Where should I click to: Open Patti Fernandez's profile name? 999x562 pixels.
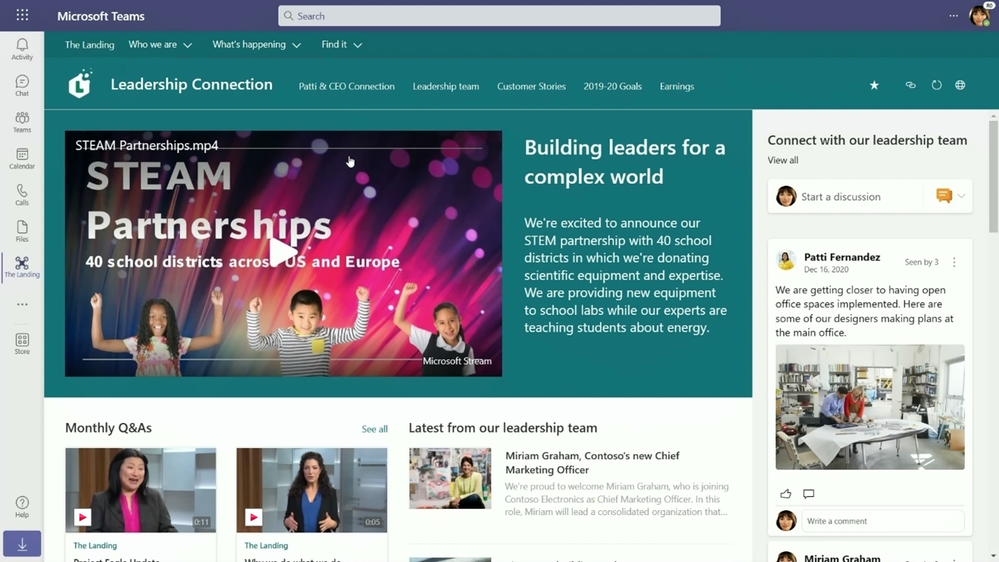point(842,257)
